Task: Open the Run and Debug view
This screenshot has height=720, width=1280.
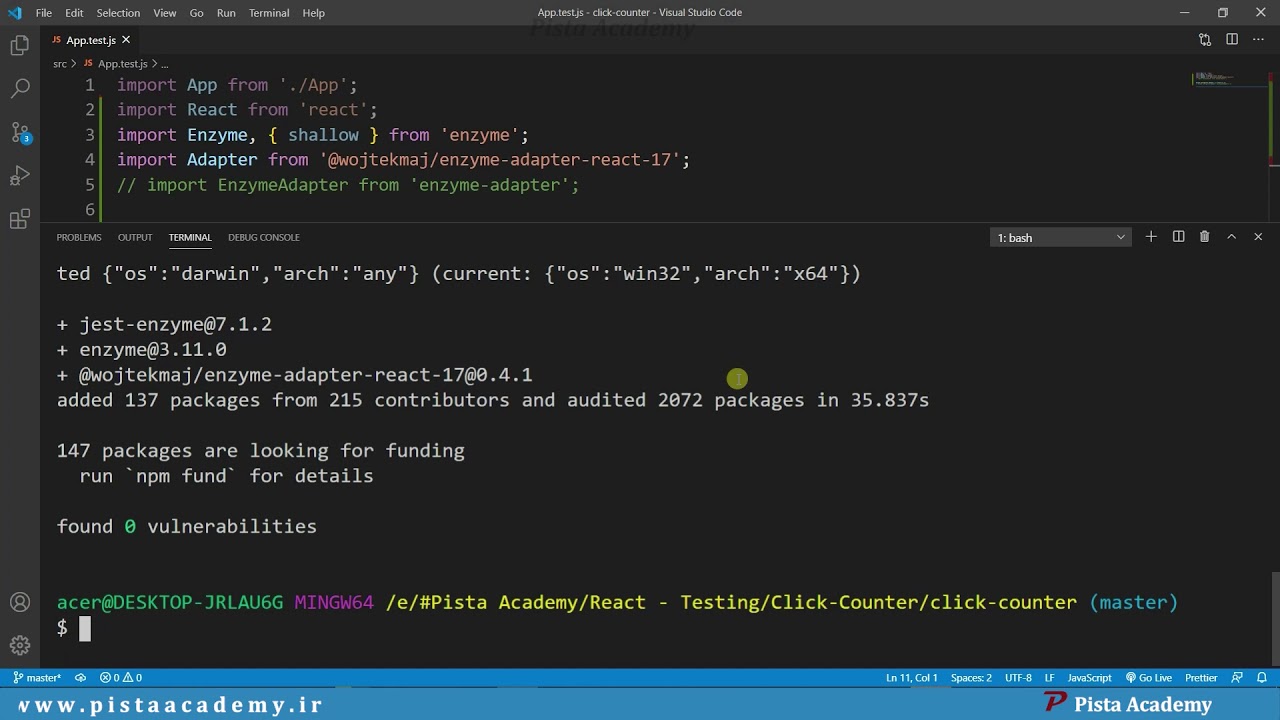Action: point(19,176)
